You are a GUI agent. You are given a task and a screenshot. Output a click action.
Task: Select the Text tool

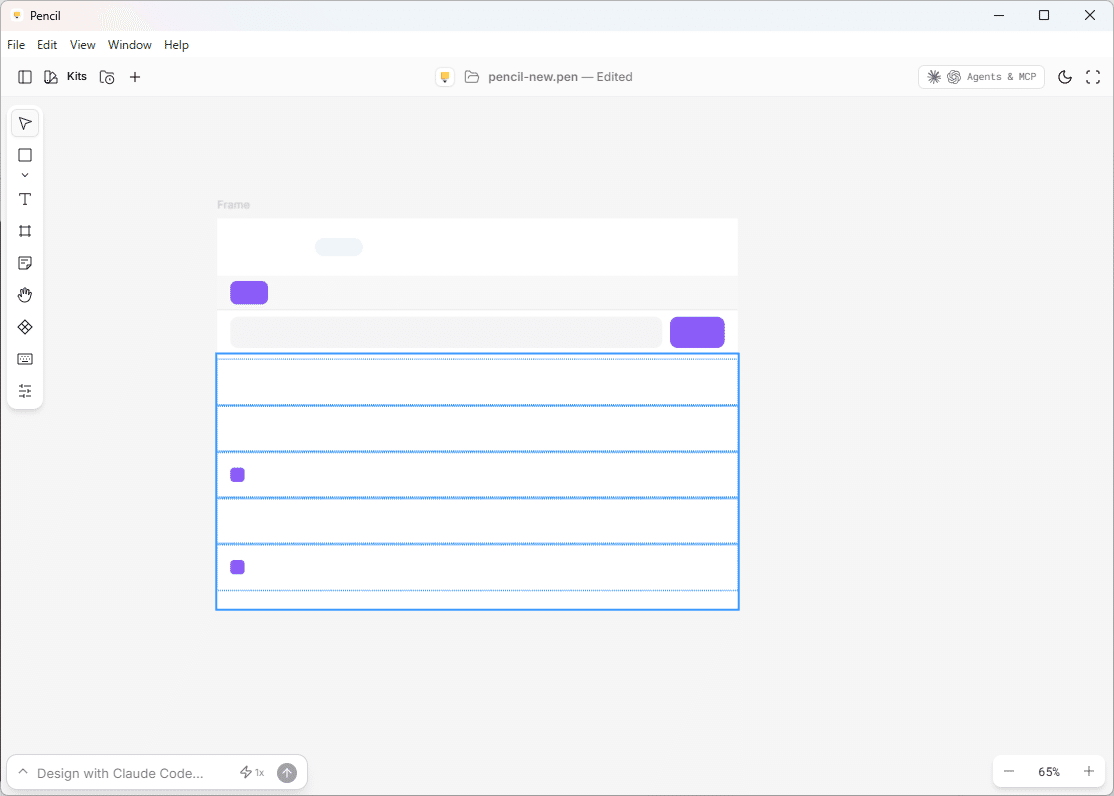point(25,199)
